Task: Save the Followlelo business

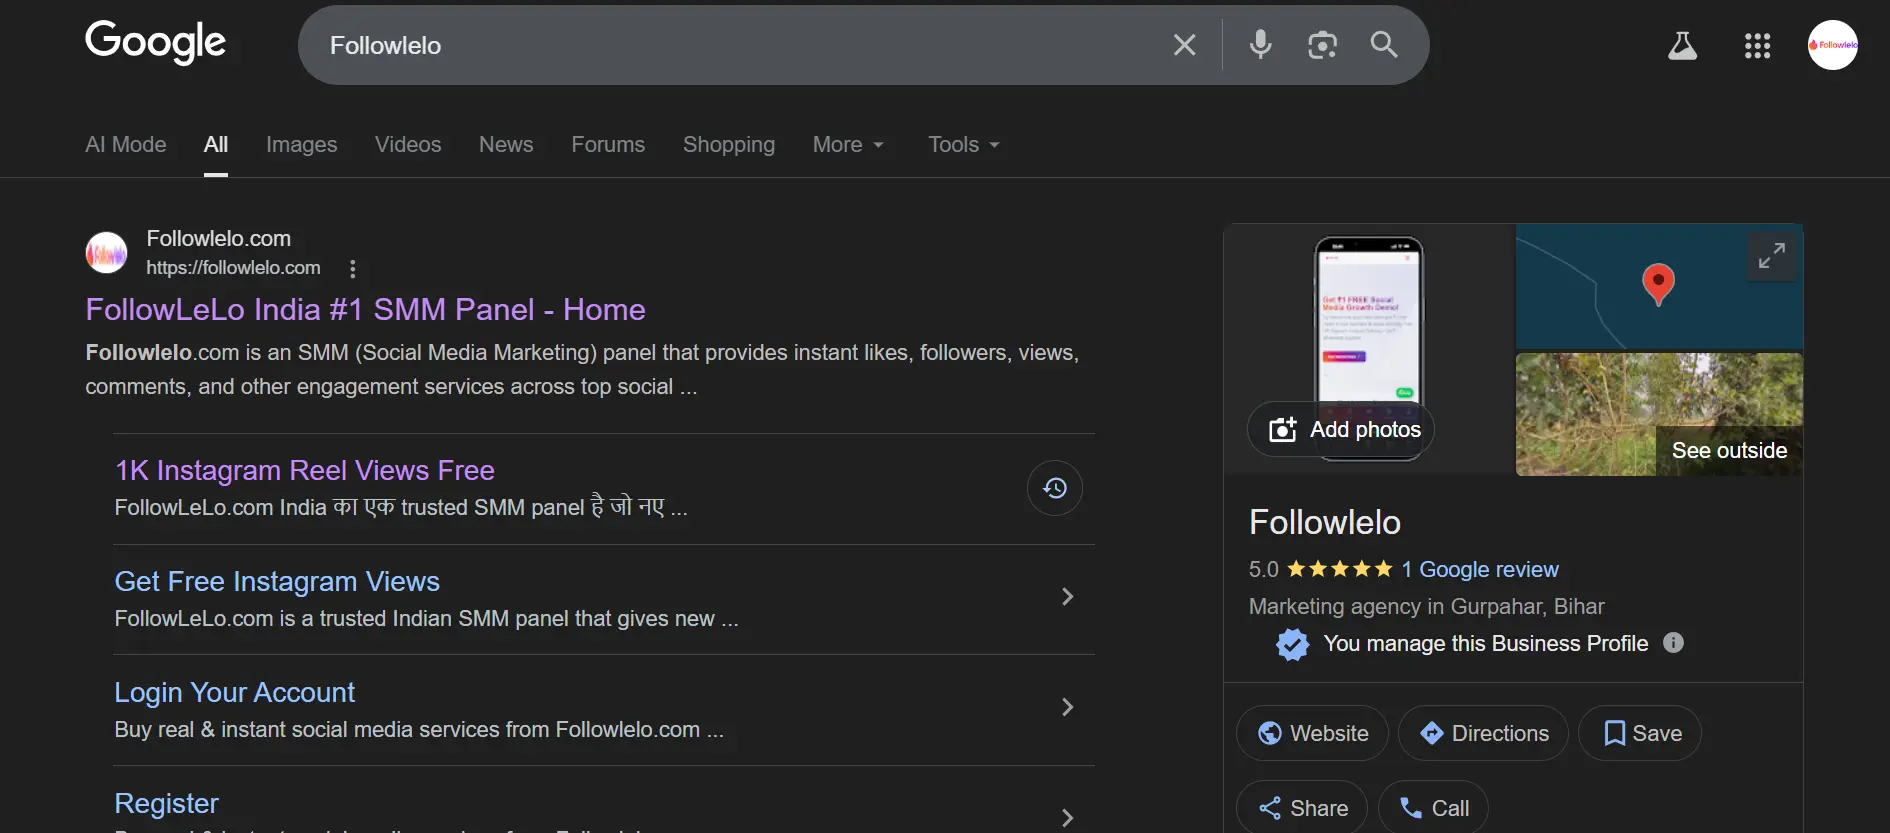Action: click(x=1640, y=733)
